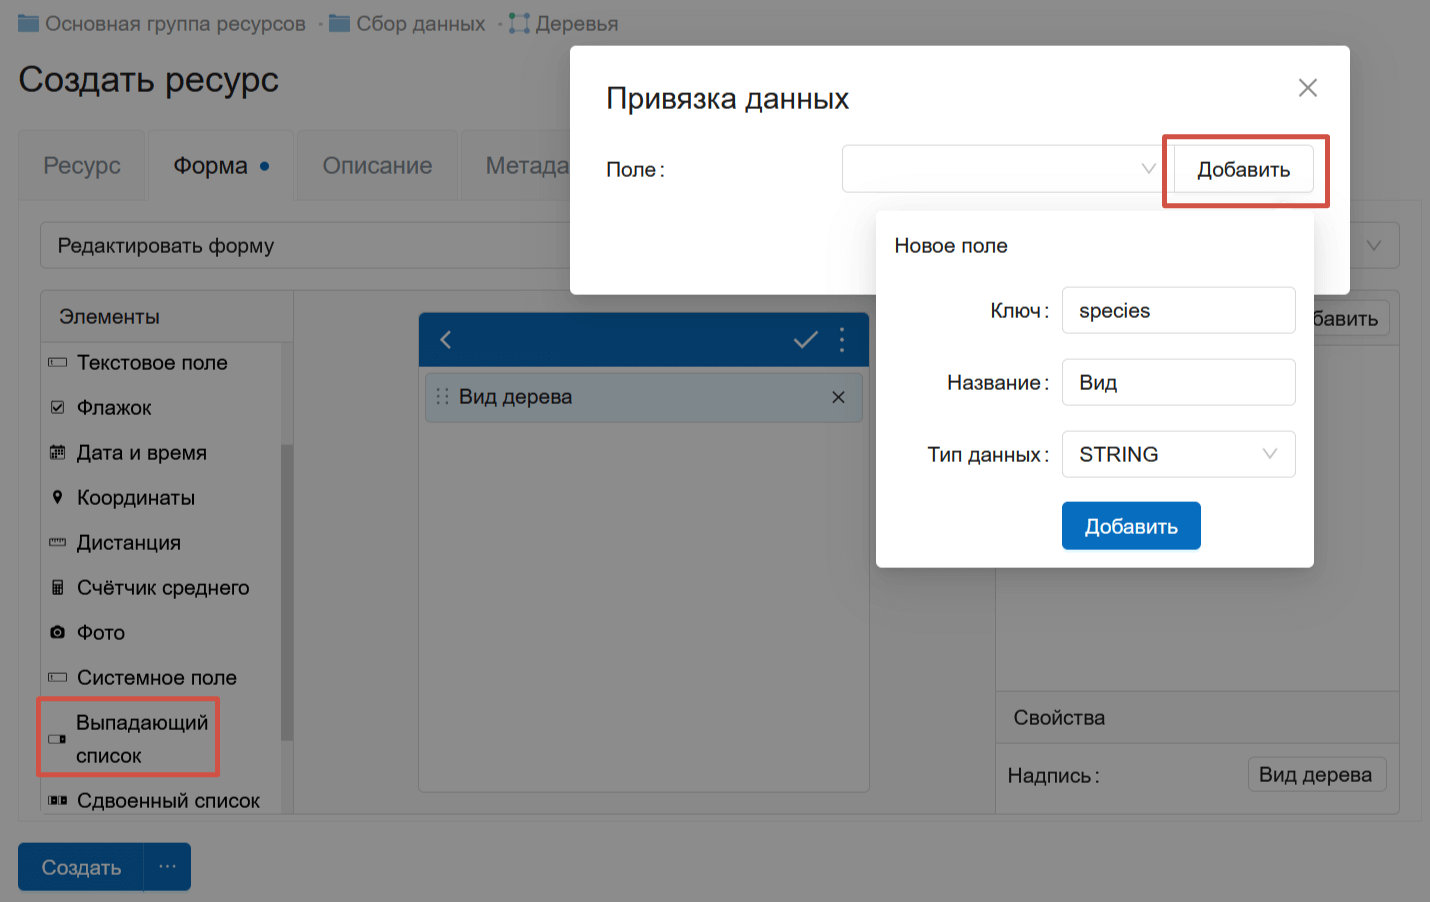This screenshot has width=1430, height=902.
Task: Click the blue Добавить button in Новое поле
Action: click(x=1131, y=526)
